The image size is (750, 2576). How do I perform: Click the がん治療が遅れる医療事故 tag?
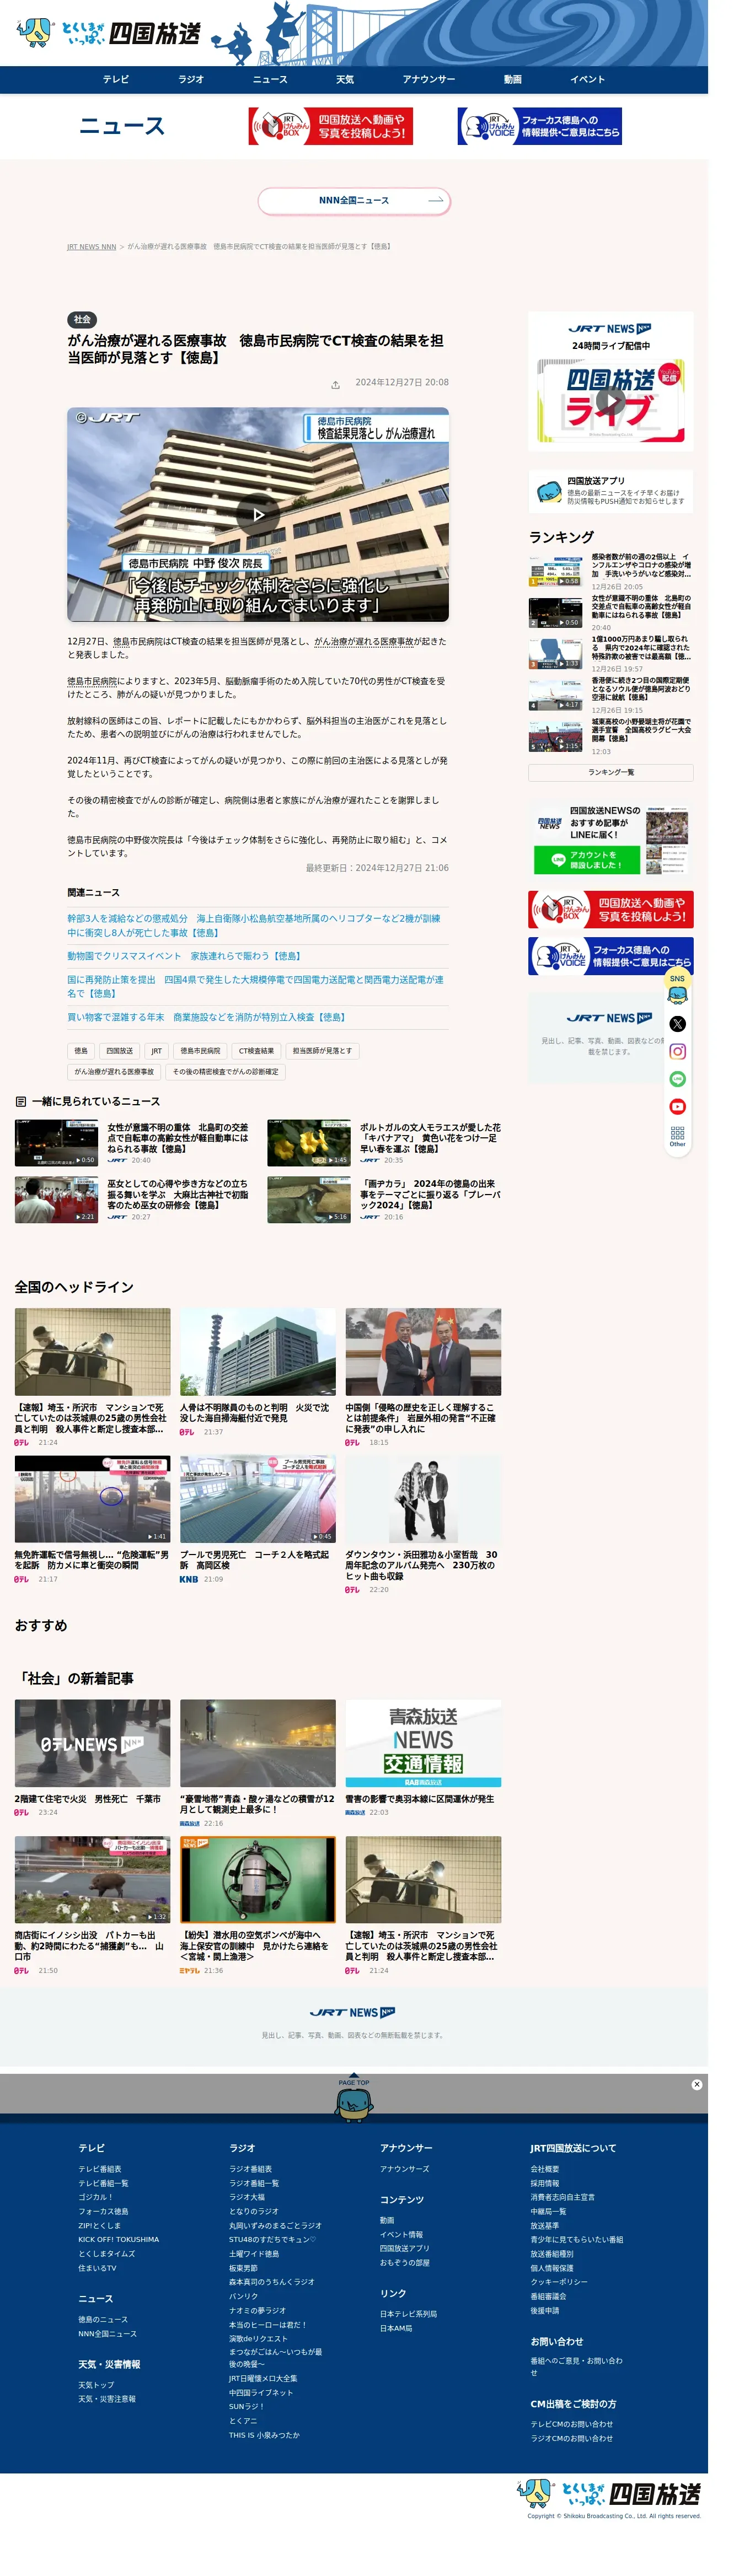tap(114, 1072)
